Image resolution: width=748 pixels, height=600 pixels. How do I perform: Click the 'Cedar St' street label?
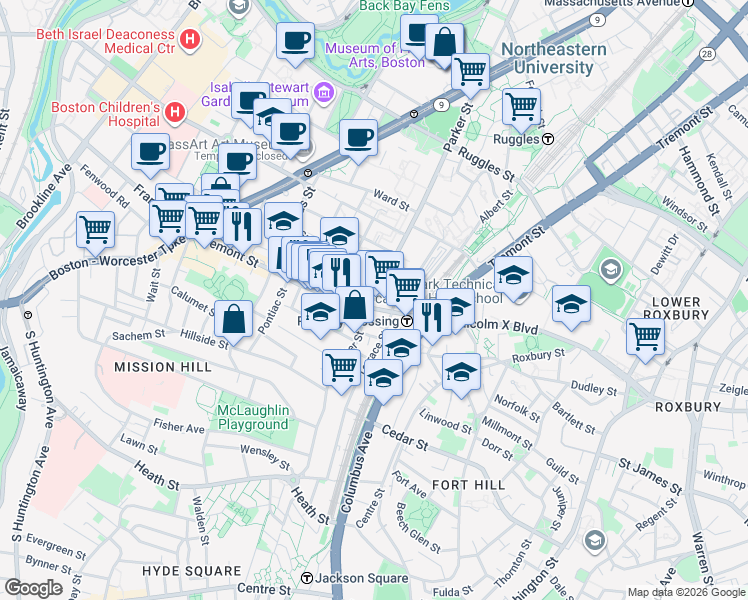click(405, 438)
